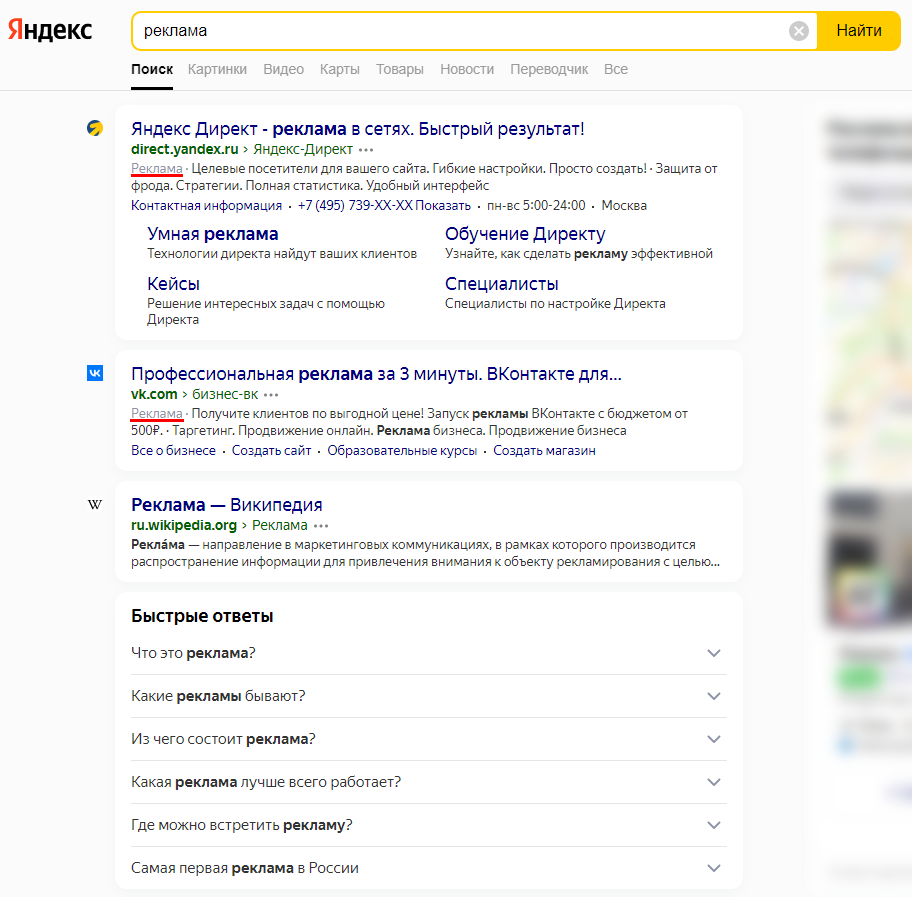Open the Переводчик tab
The height and width of the screenshot is (897, 912).
click(x=549, y=69)
